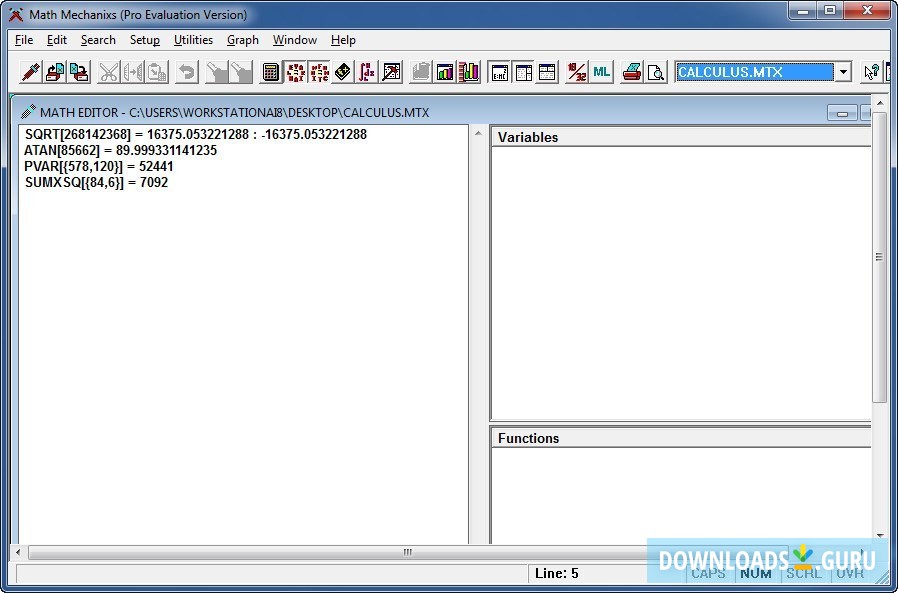Click the second red matrix-letters toolbar icon
Image resolution: width=898 pixels, height=593 pixels.
coord(319,72)
